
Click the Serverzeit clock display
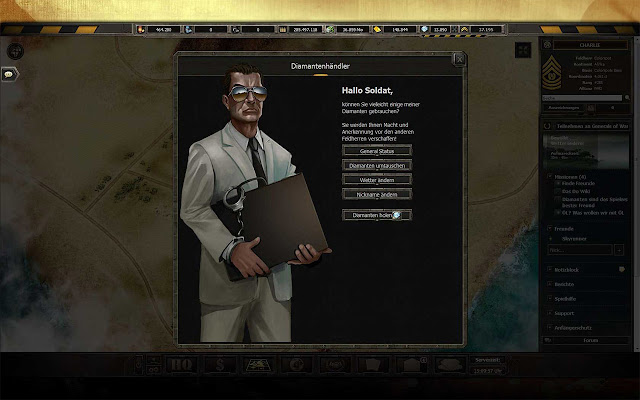(x=489, y=365)
